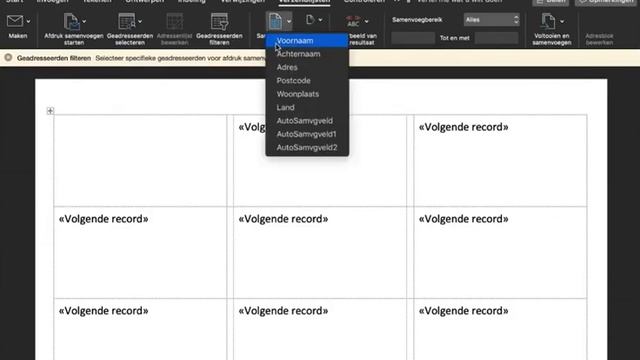Insert the AutoSamvgveld2 field
This screenshot has width=640, height=360.
coord(307,147)
